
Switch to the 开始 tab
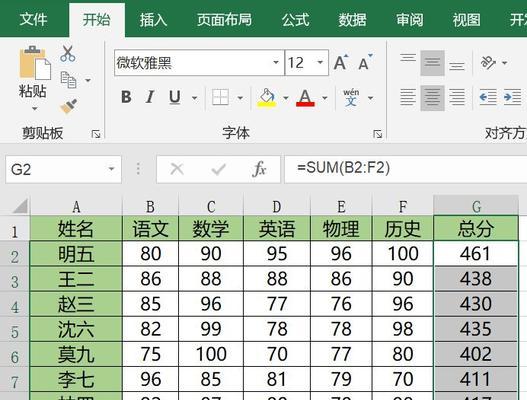[97, 19]
